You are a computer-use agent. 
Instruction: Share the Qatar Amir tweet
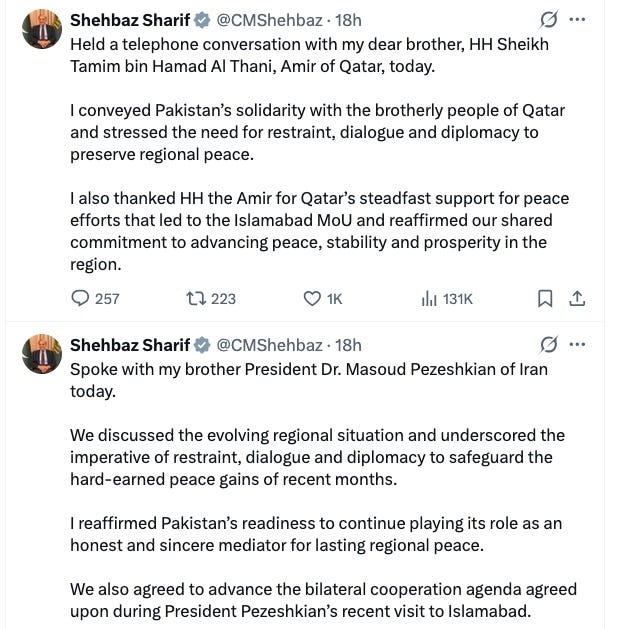[577, 299]
